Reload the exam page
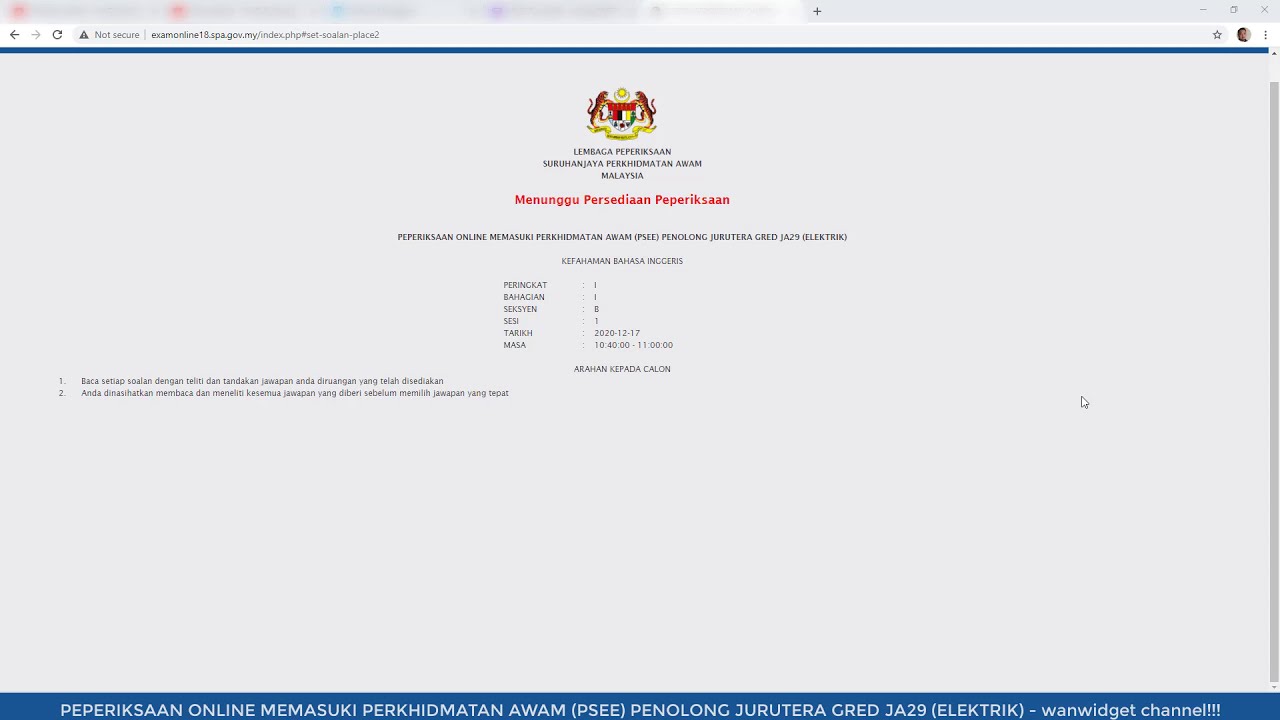Image resolution: width=1280 pixels, height=720 pixels. [57, 35]
